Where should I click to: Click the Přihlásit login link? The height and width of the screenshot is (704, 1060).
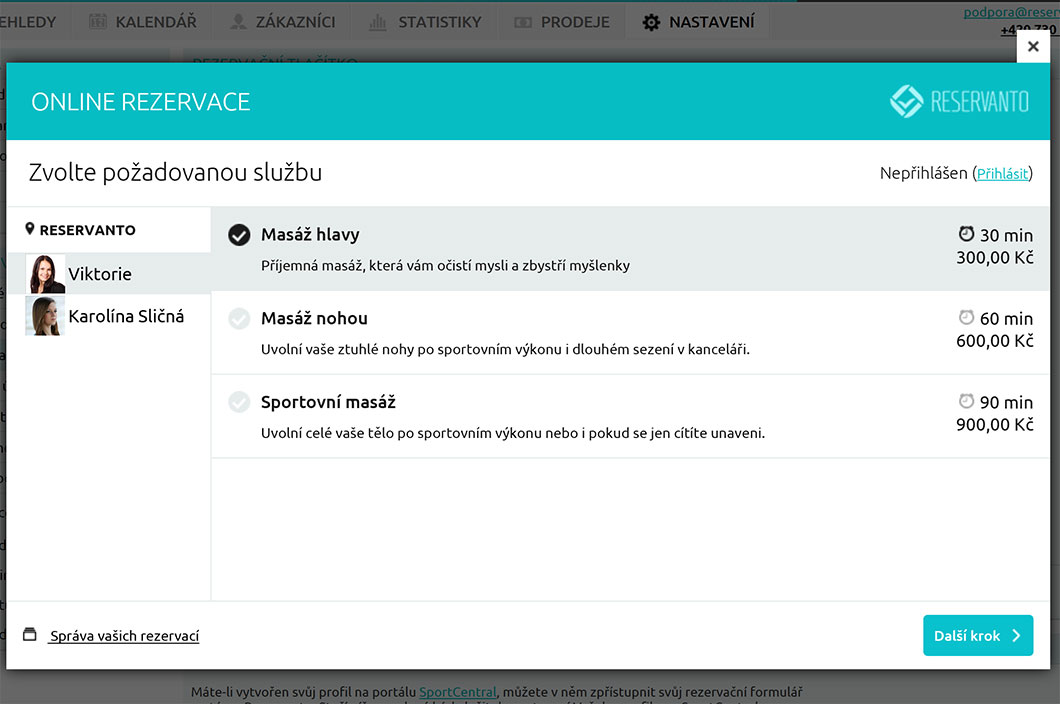pyautogui.click(x=1002, y=173)
